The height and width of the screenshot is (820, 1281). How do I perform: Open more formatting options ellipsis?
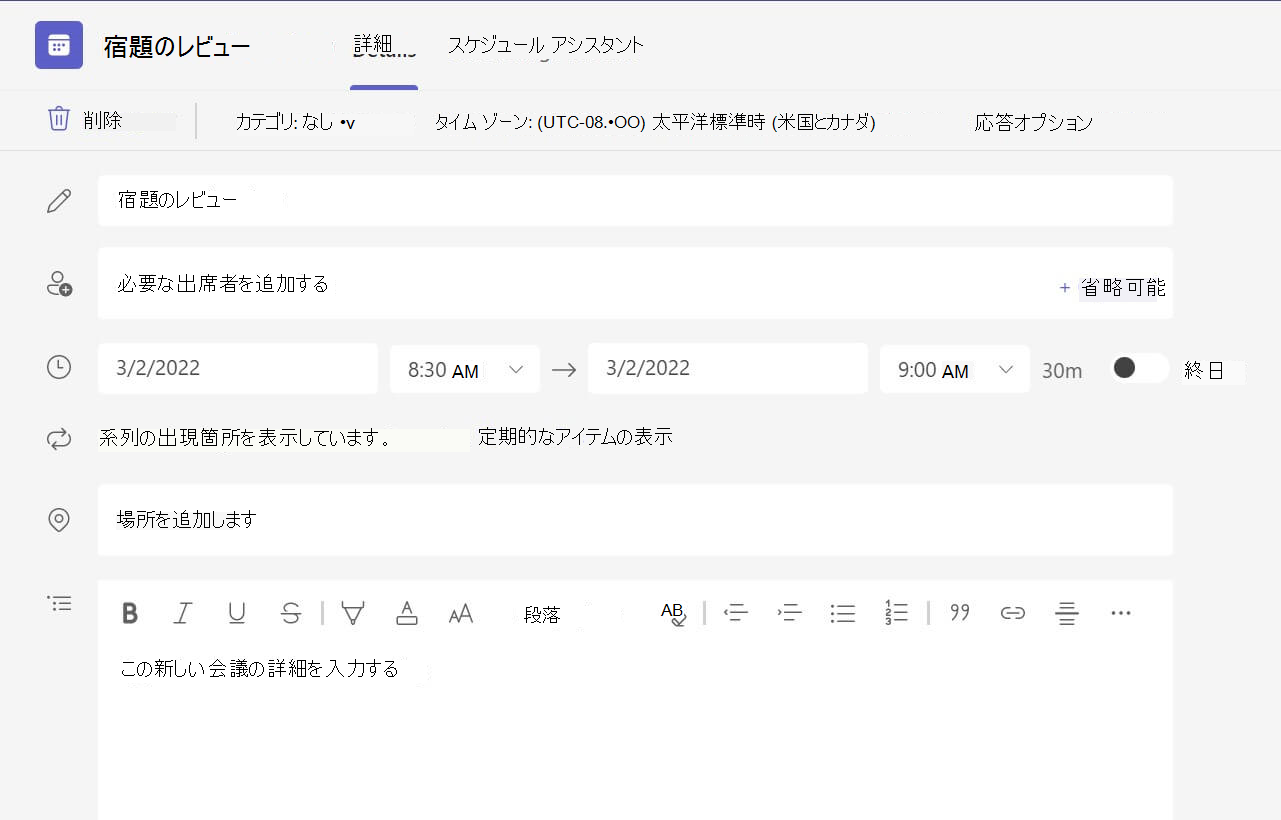tap(1121, 613)
